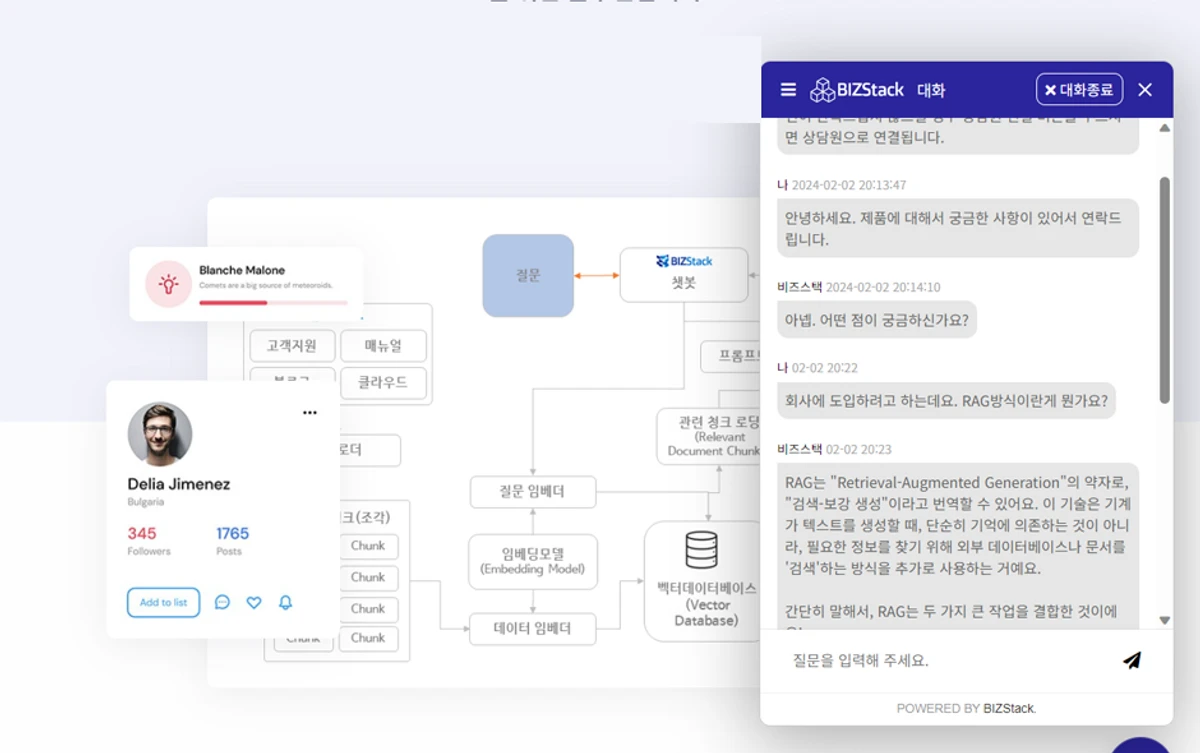Click the 대화종료 button

pyautogui.click(x=1079, y=89)
